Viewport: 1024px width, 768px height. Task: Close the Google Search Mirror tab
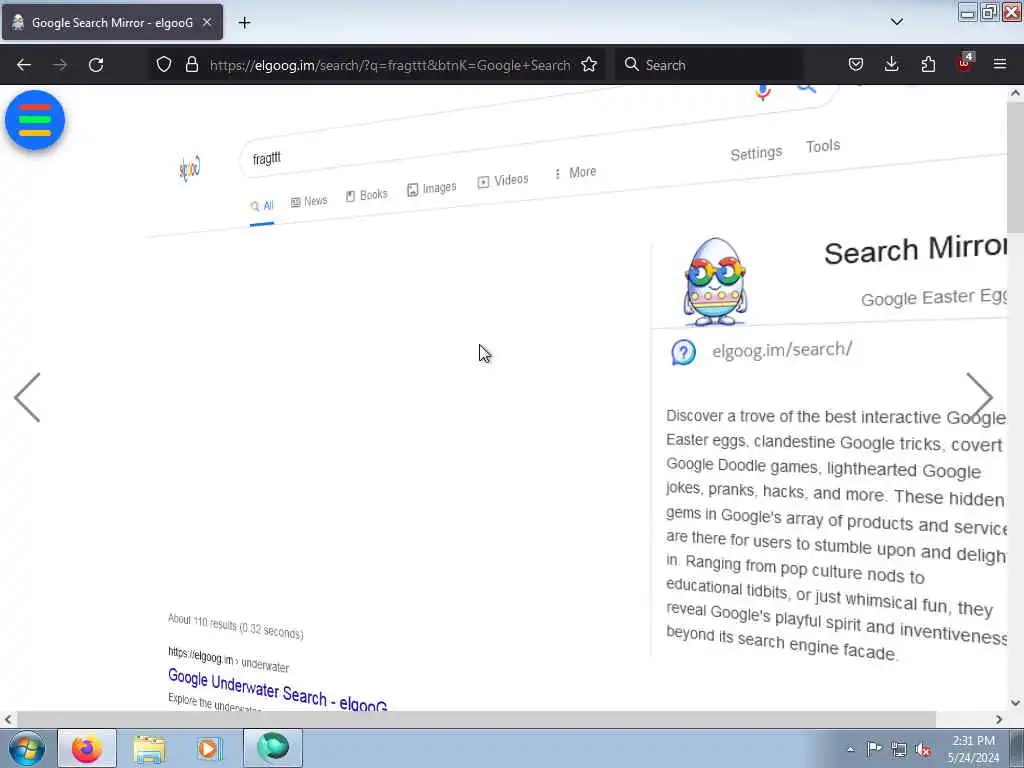point(207,22)
